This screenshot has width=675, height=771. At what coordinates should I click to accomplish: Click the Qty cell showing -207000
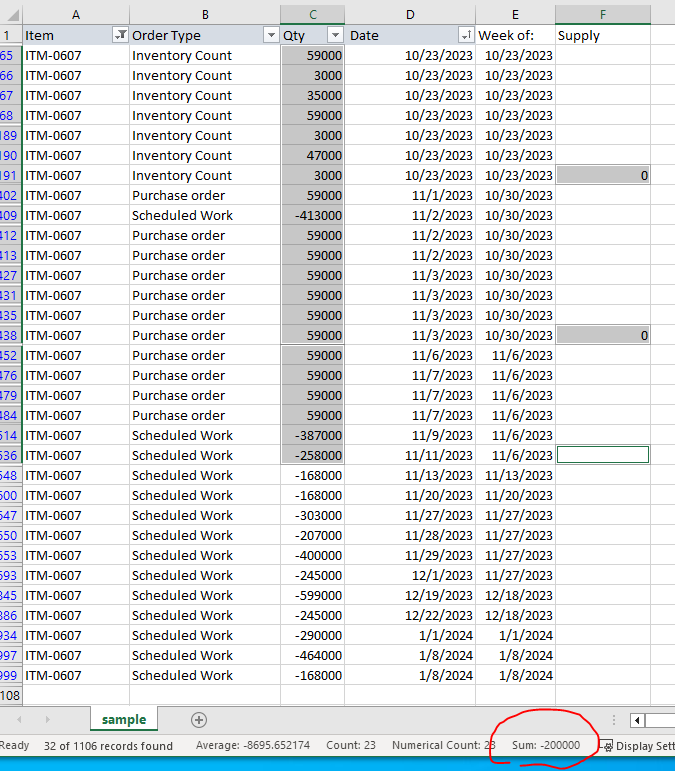click(313, 535)
